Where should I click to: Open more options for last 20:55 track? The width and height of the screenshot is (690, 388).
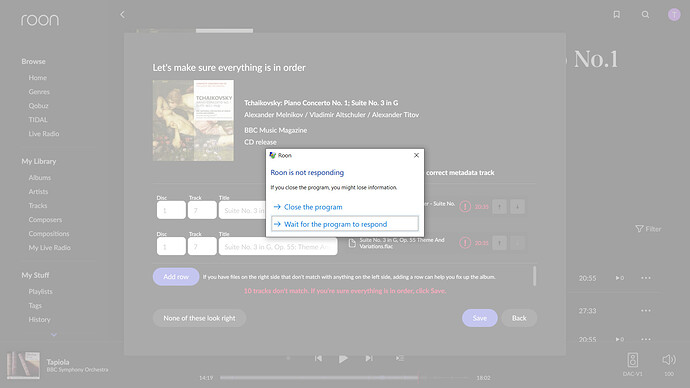pyautogui.click(x=646, y=339)
